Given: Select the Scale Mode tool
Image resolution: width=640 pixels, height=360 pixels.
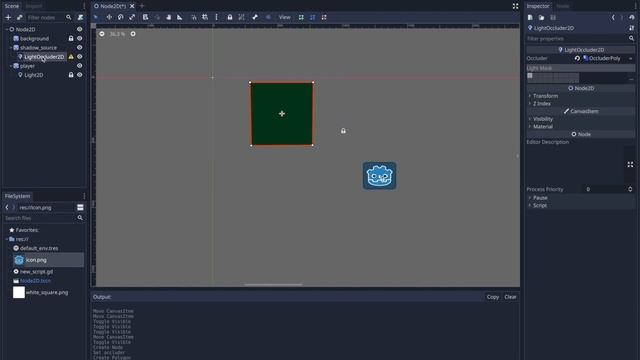Looking at the screenshot, I should point(132,17).
